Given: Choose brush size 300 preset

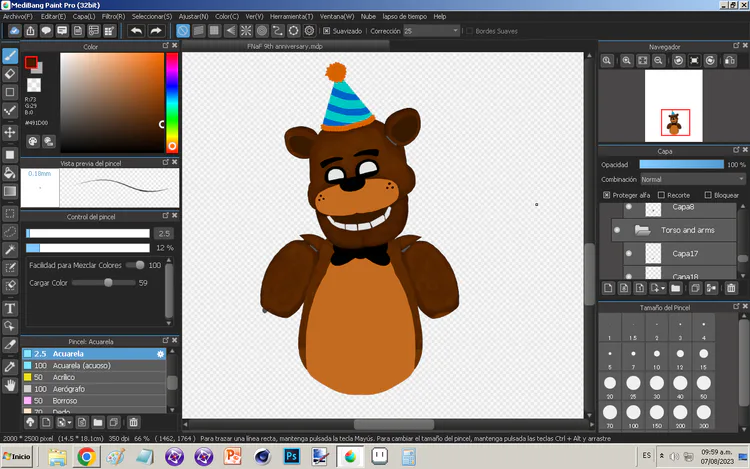Looking at the screenshot, I should pyautogui.click(x=704, y=415).
